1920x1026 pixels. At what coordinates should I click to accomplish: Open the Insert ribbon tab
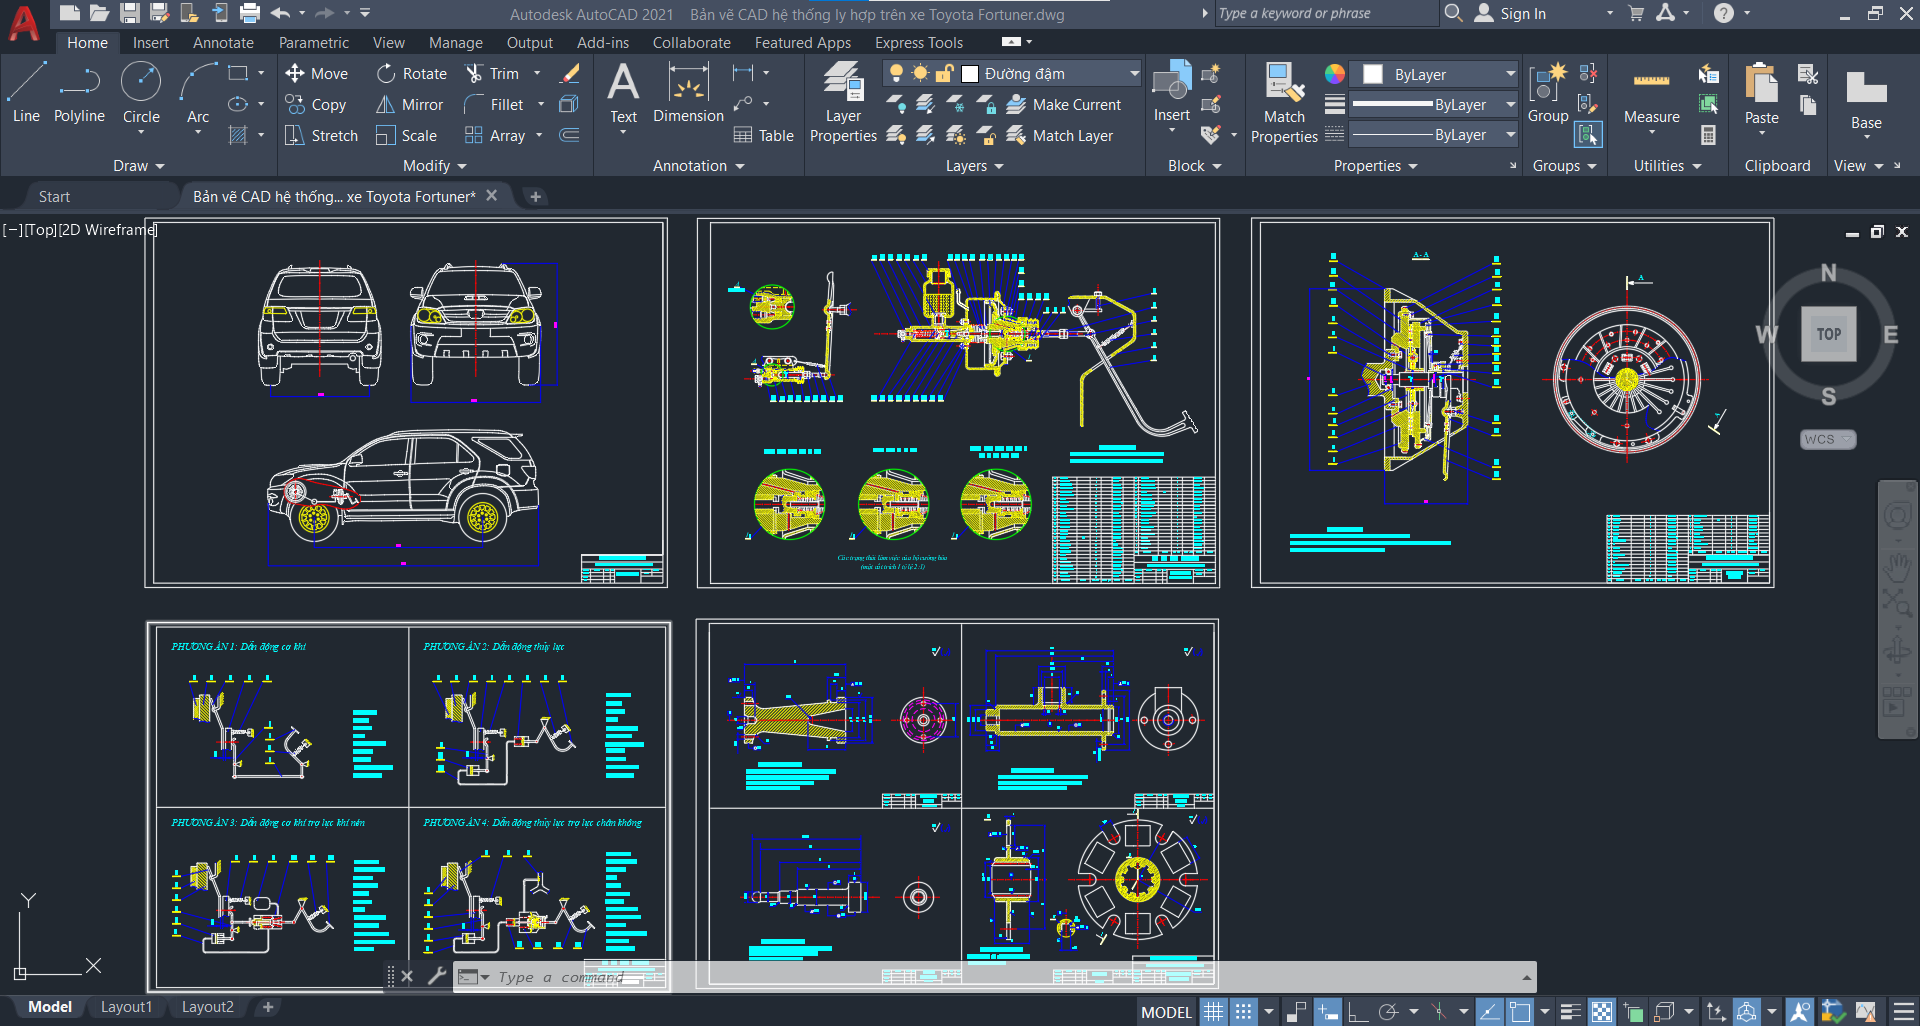pyautogui.click(x=151, y=42)
